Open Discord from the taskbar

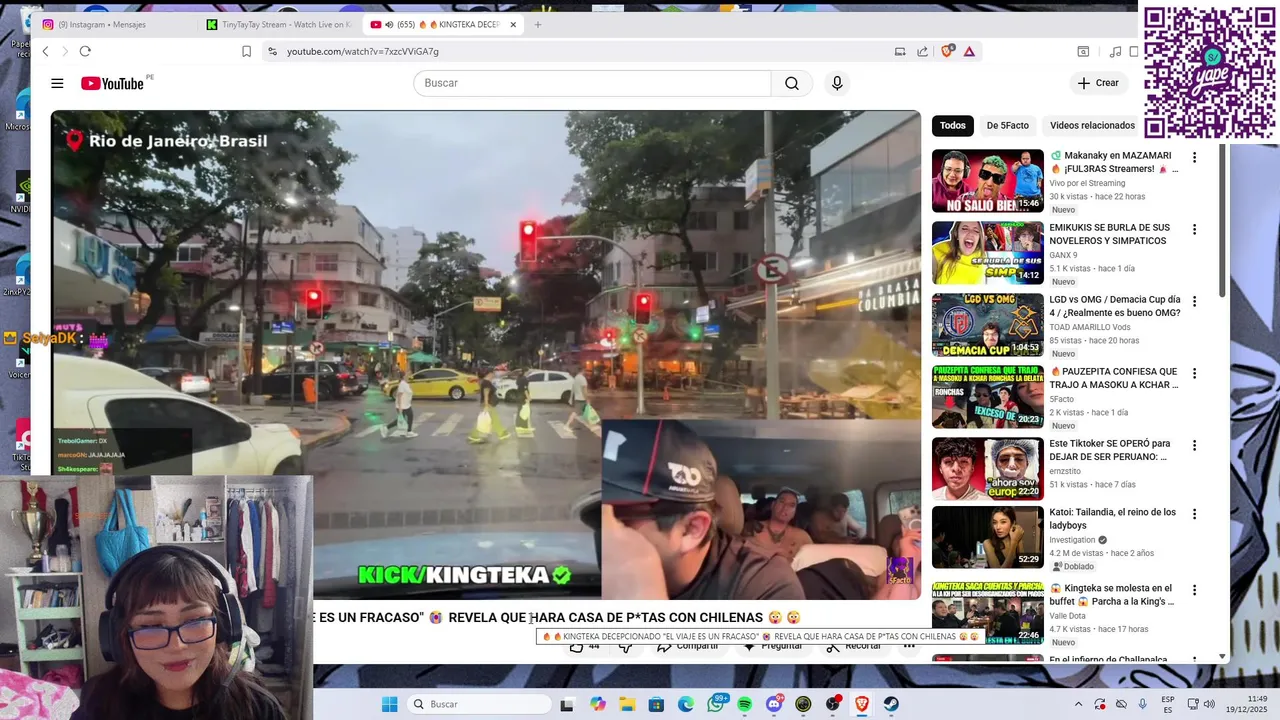774,704
